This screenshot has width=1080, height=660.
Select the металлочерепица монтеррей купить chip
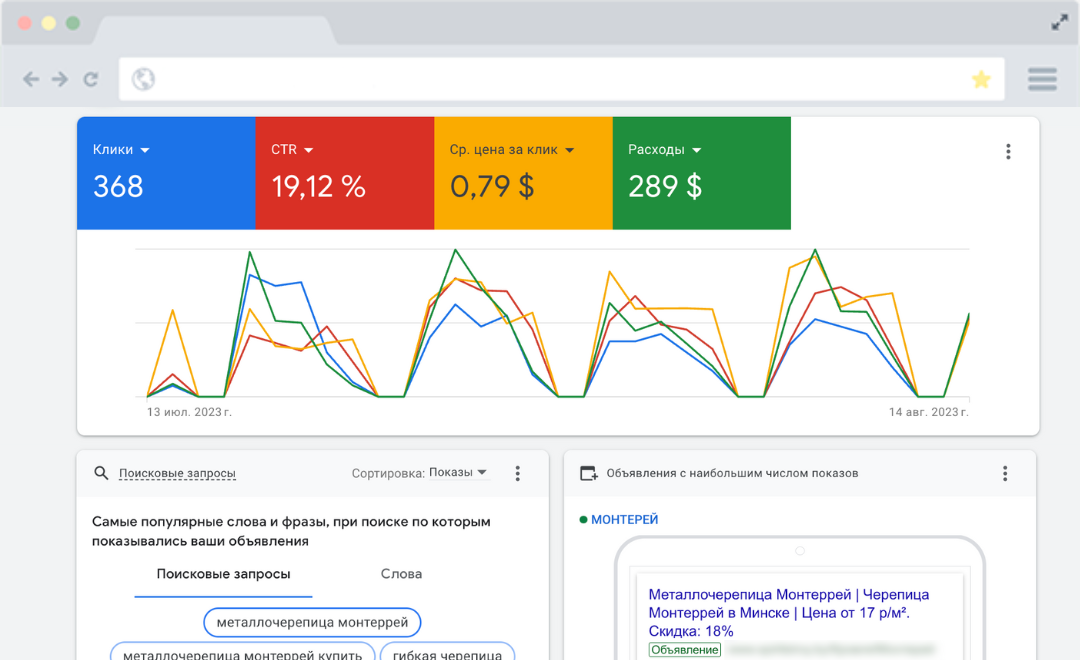pyautogui.click(x=242, y=652)
